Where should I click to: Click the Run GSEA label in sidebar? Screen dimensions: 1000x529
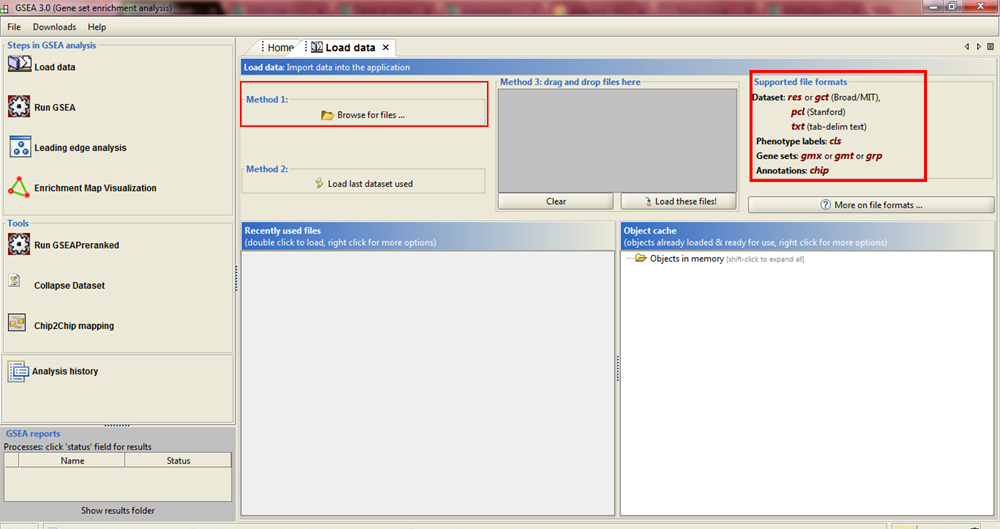point(55,107)
